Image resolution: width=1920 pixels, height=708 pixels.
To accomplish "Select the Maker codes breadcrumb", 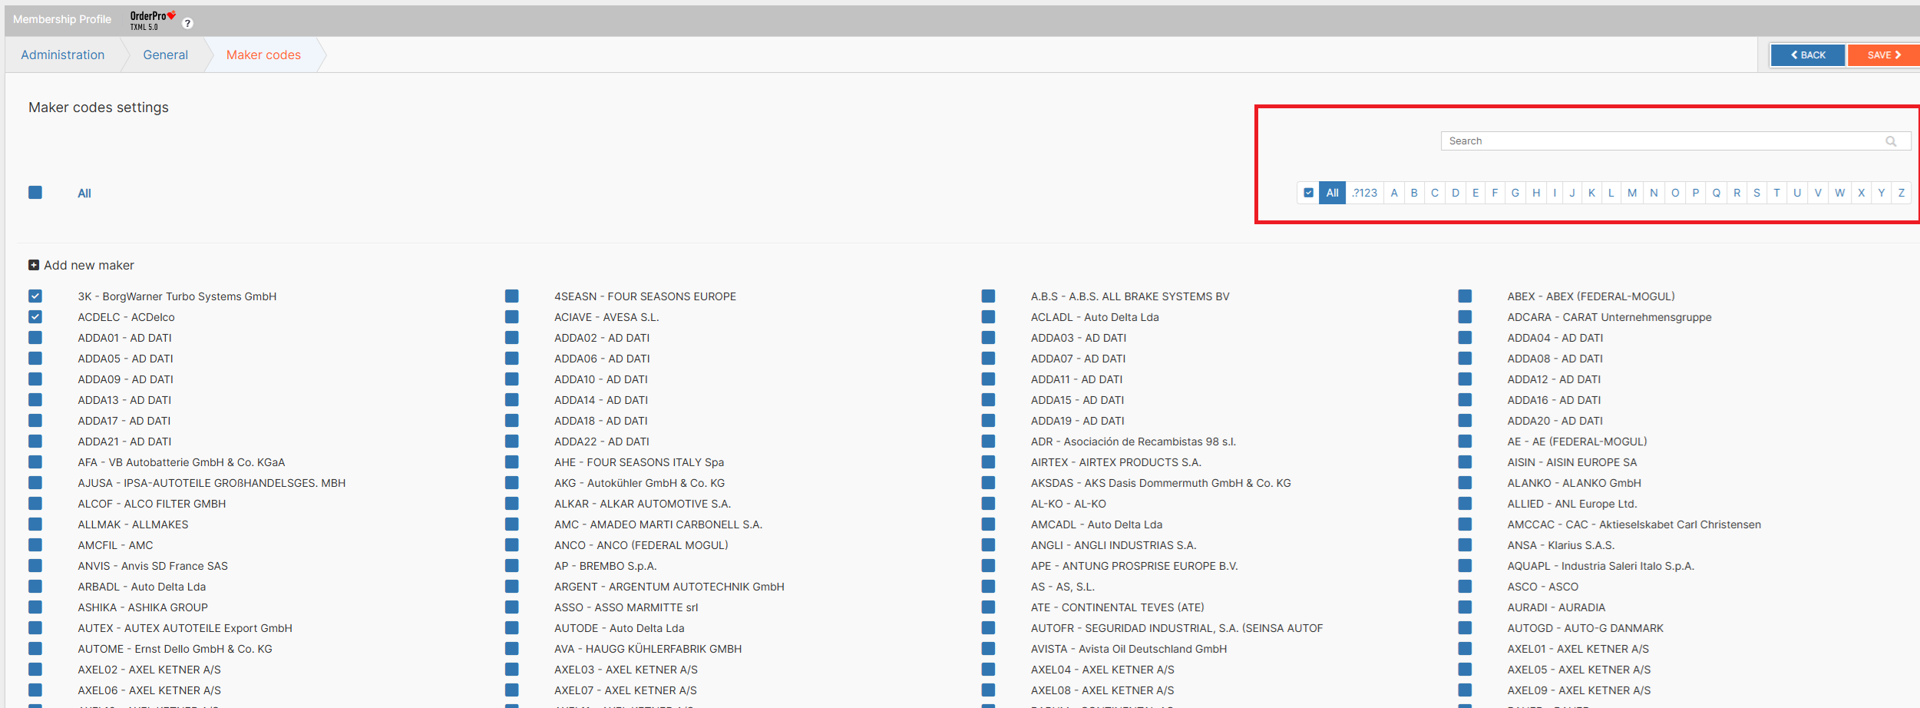I will click(x=263, y=55).
